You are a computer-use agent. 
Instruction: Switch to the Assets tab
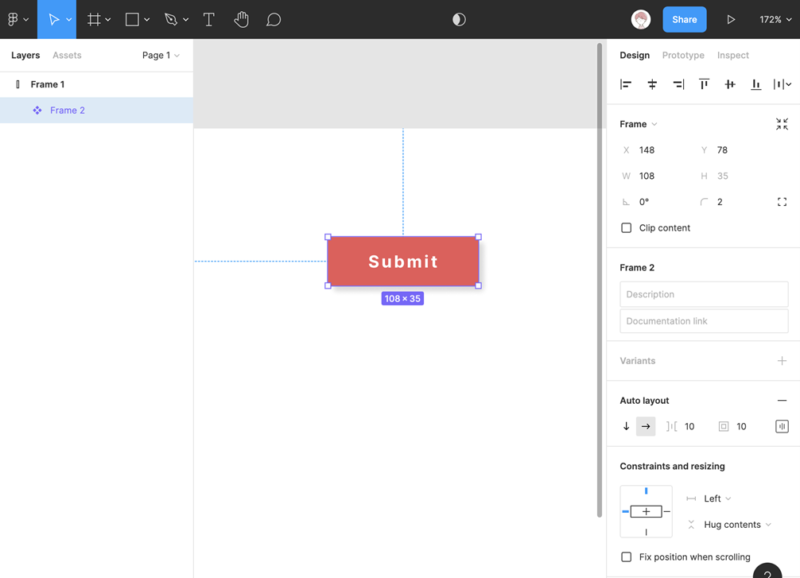pos(67,55)
